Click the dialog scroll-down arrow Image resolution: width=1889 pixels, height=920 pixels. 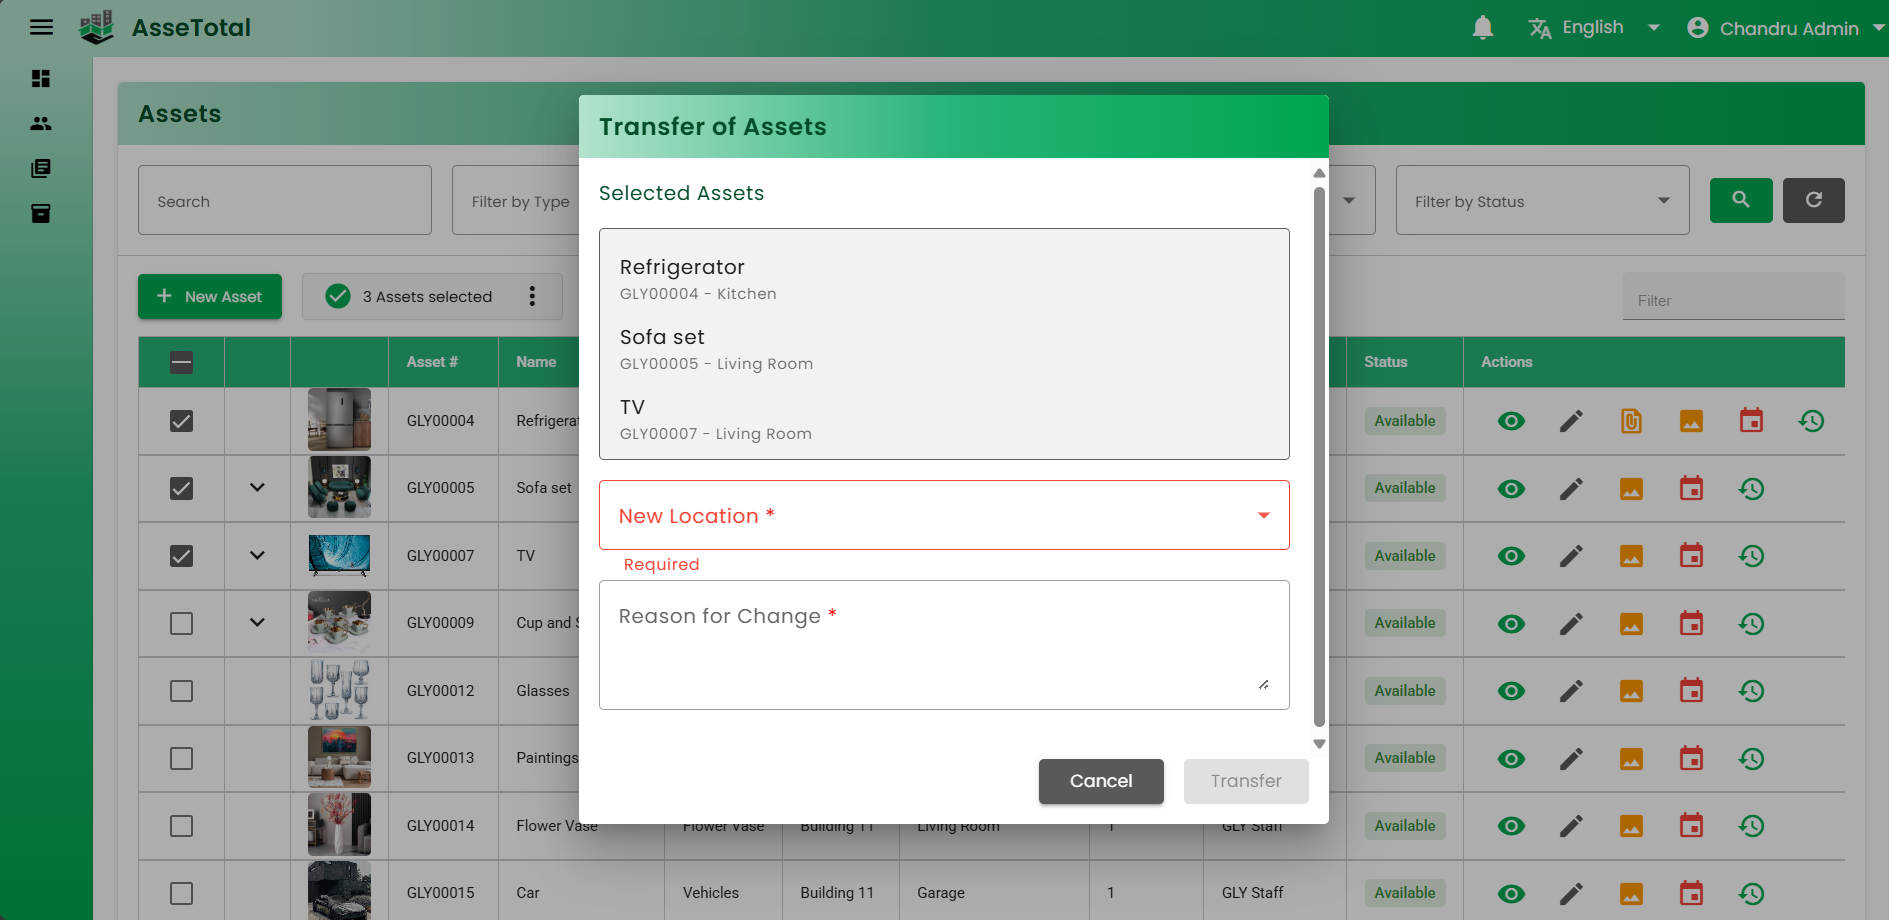click(x=1319, y=743)
